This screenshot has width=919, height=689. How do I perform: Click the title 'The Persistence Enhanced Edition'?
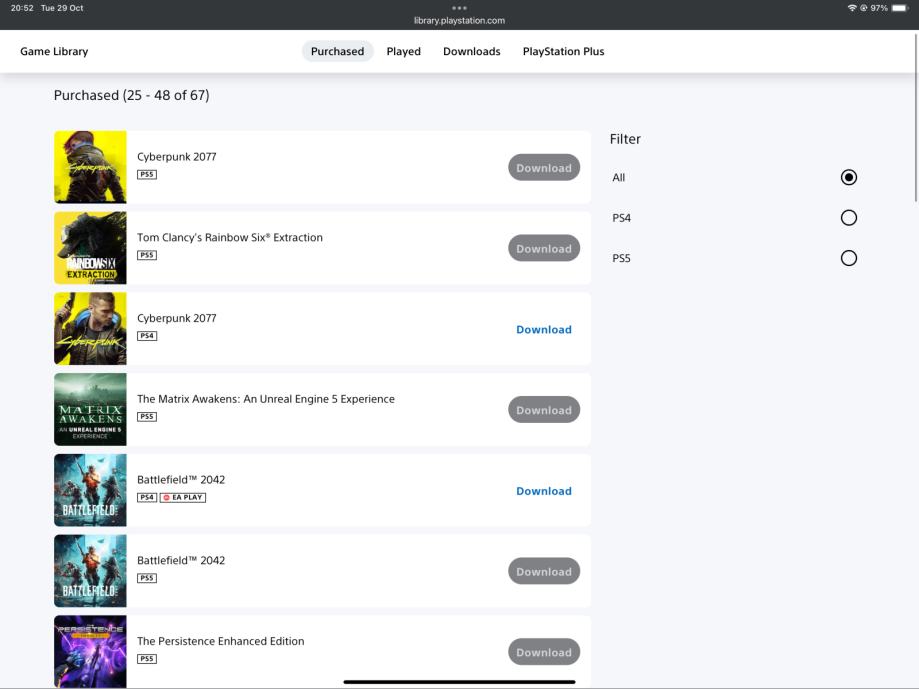pos(220,642)
